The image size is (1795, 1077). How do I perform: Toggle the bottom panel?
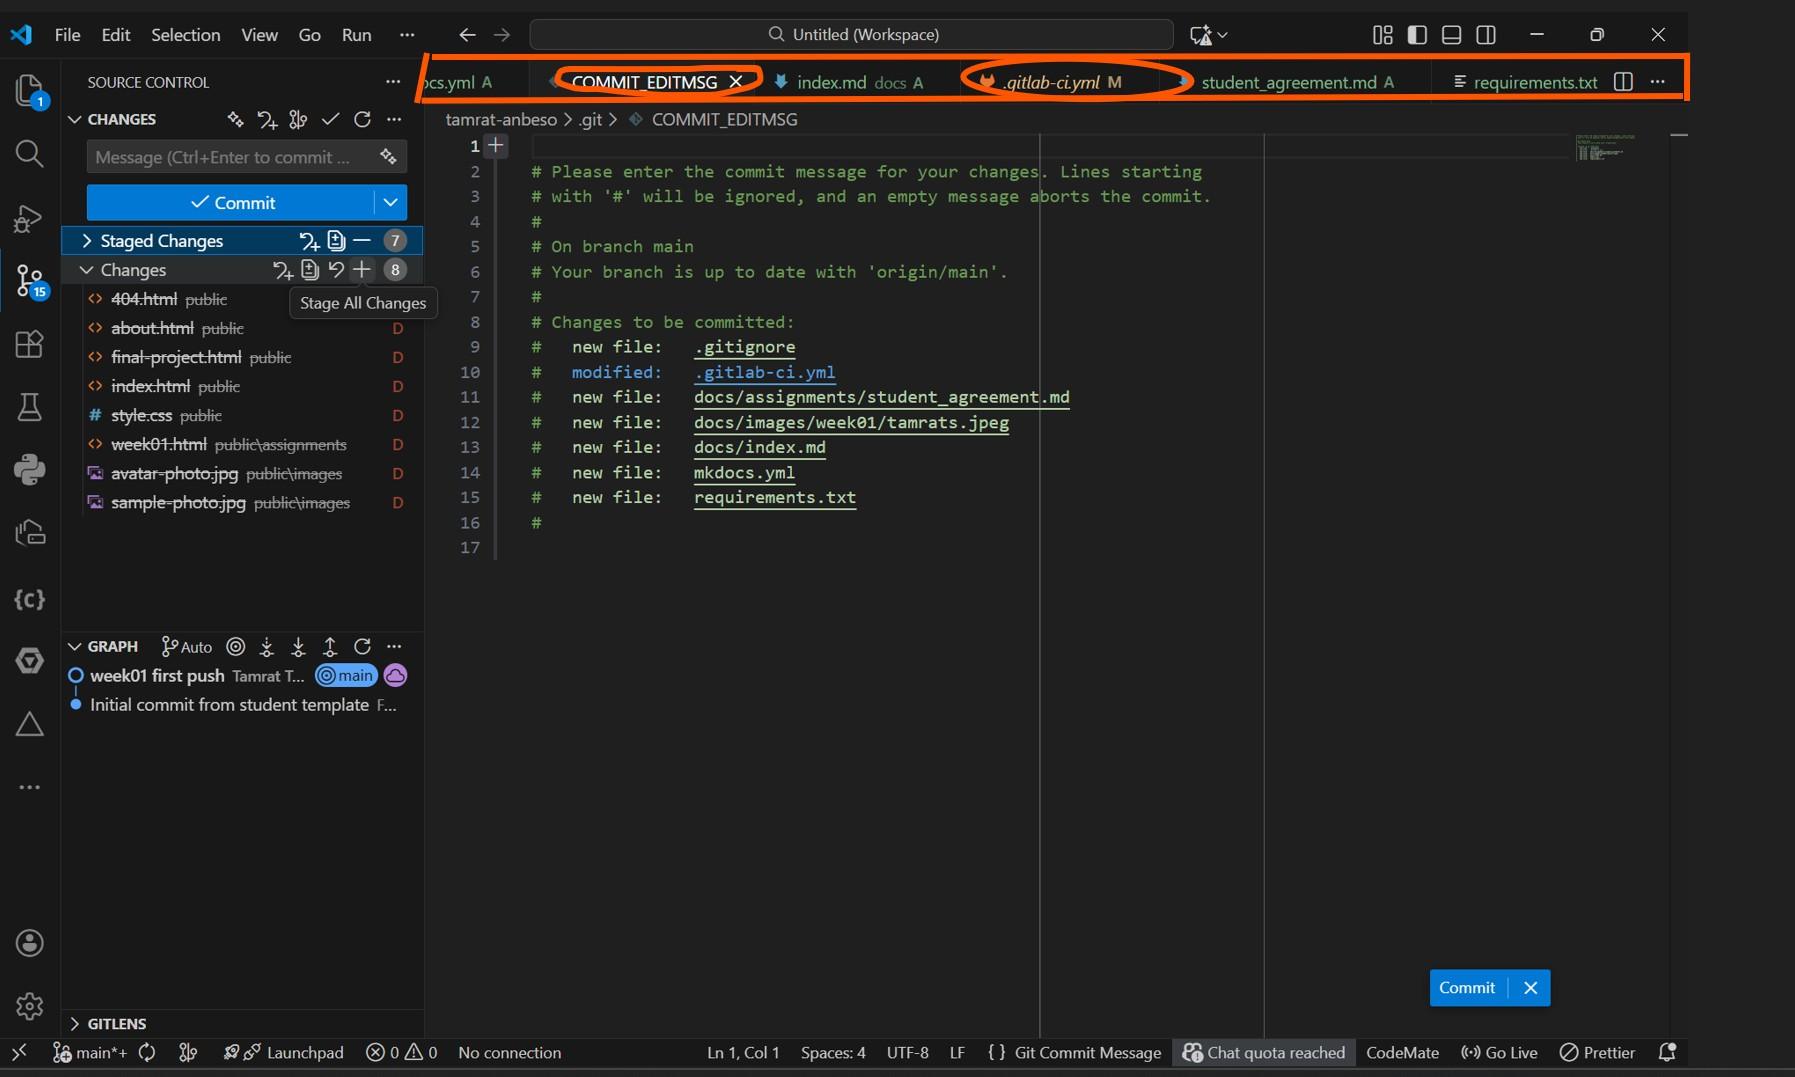[x=1451, y=35]
